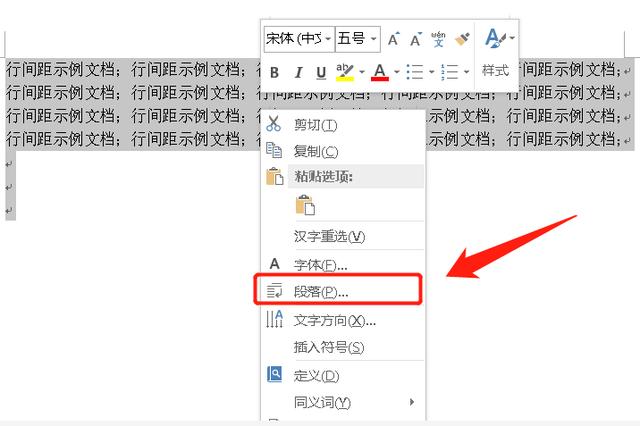Image resolution: width=640 pixels, height=426 pixels.
Task: Click the paste option clipboard icon
Action: point(305,205)
